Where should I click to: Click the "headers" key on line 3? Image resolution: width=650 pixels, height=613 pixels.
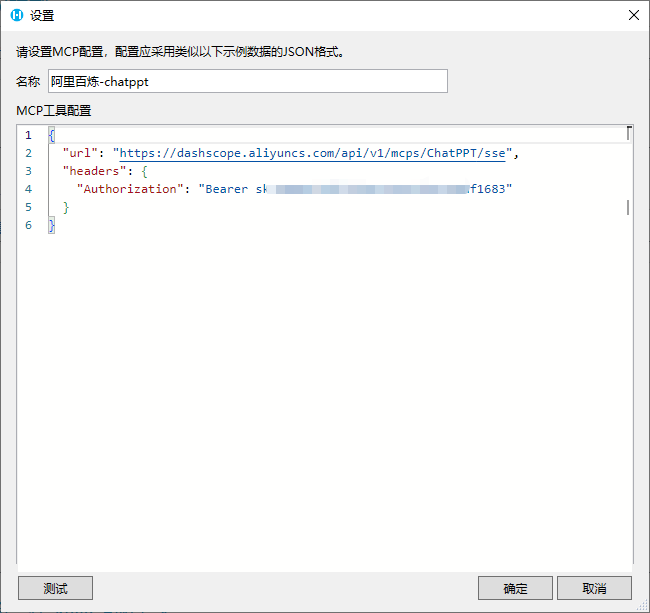click(x=95, y=171)
